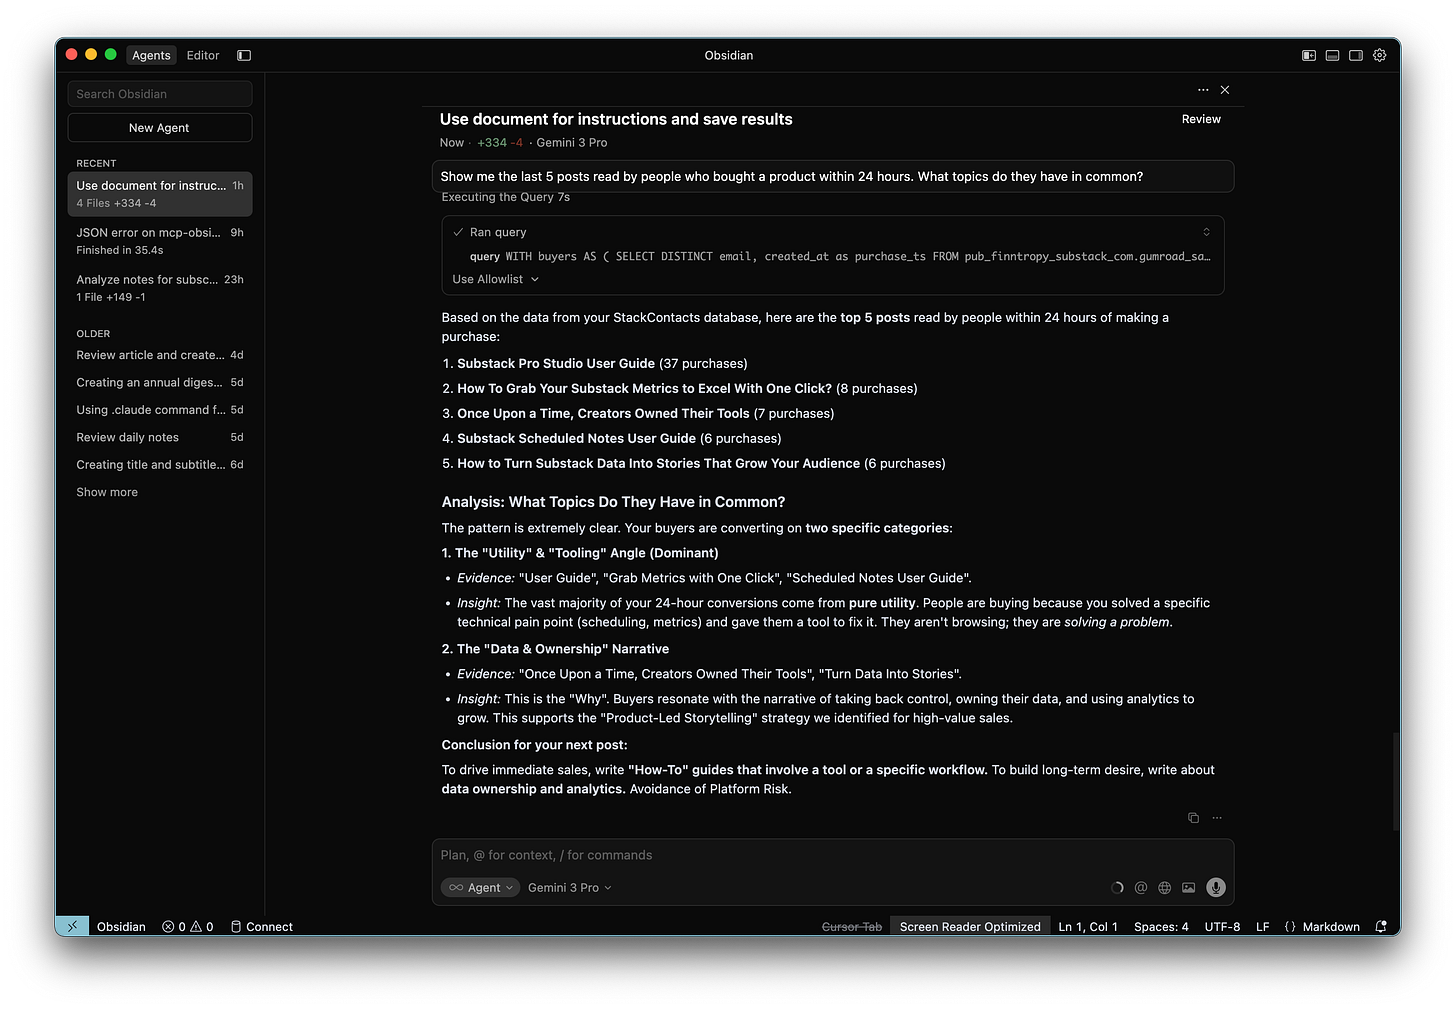Open Gemini 3 Pro model selector
Viewport: 1456px width, 1009px height.
coord(569,888)
